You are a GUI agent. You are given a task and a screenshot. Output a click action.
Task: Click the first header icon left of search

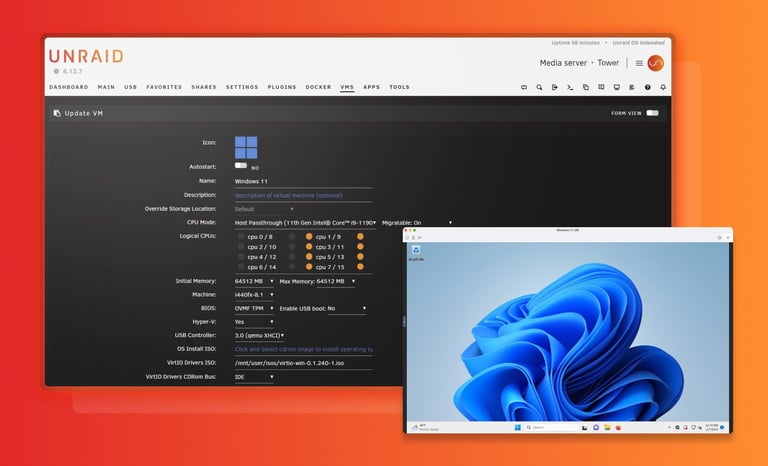coord(524,87)
